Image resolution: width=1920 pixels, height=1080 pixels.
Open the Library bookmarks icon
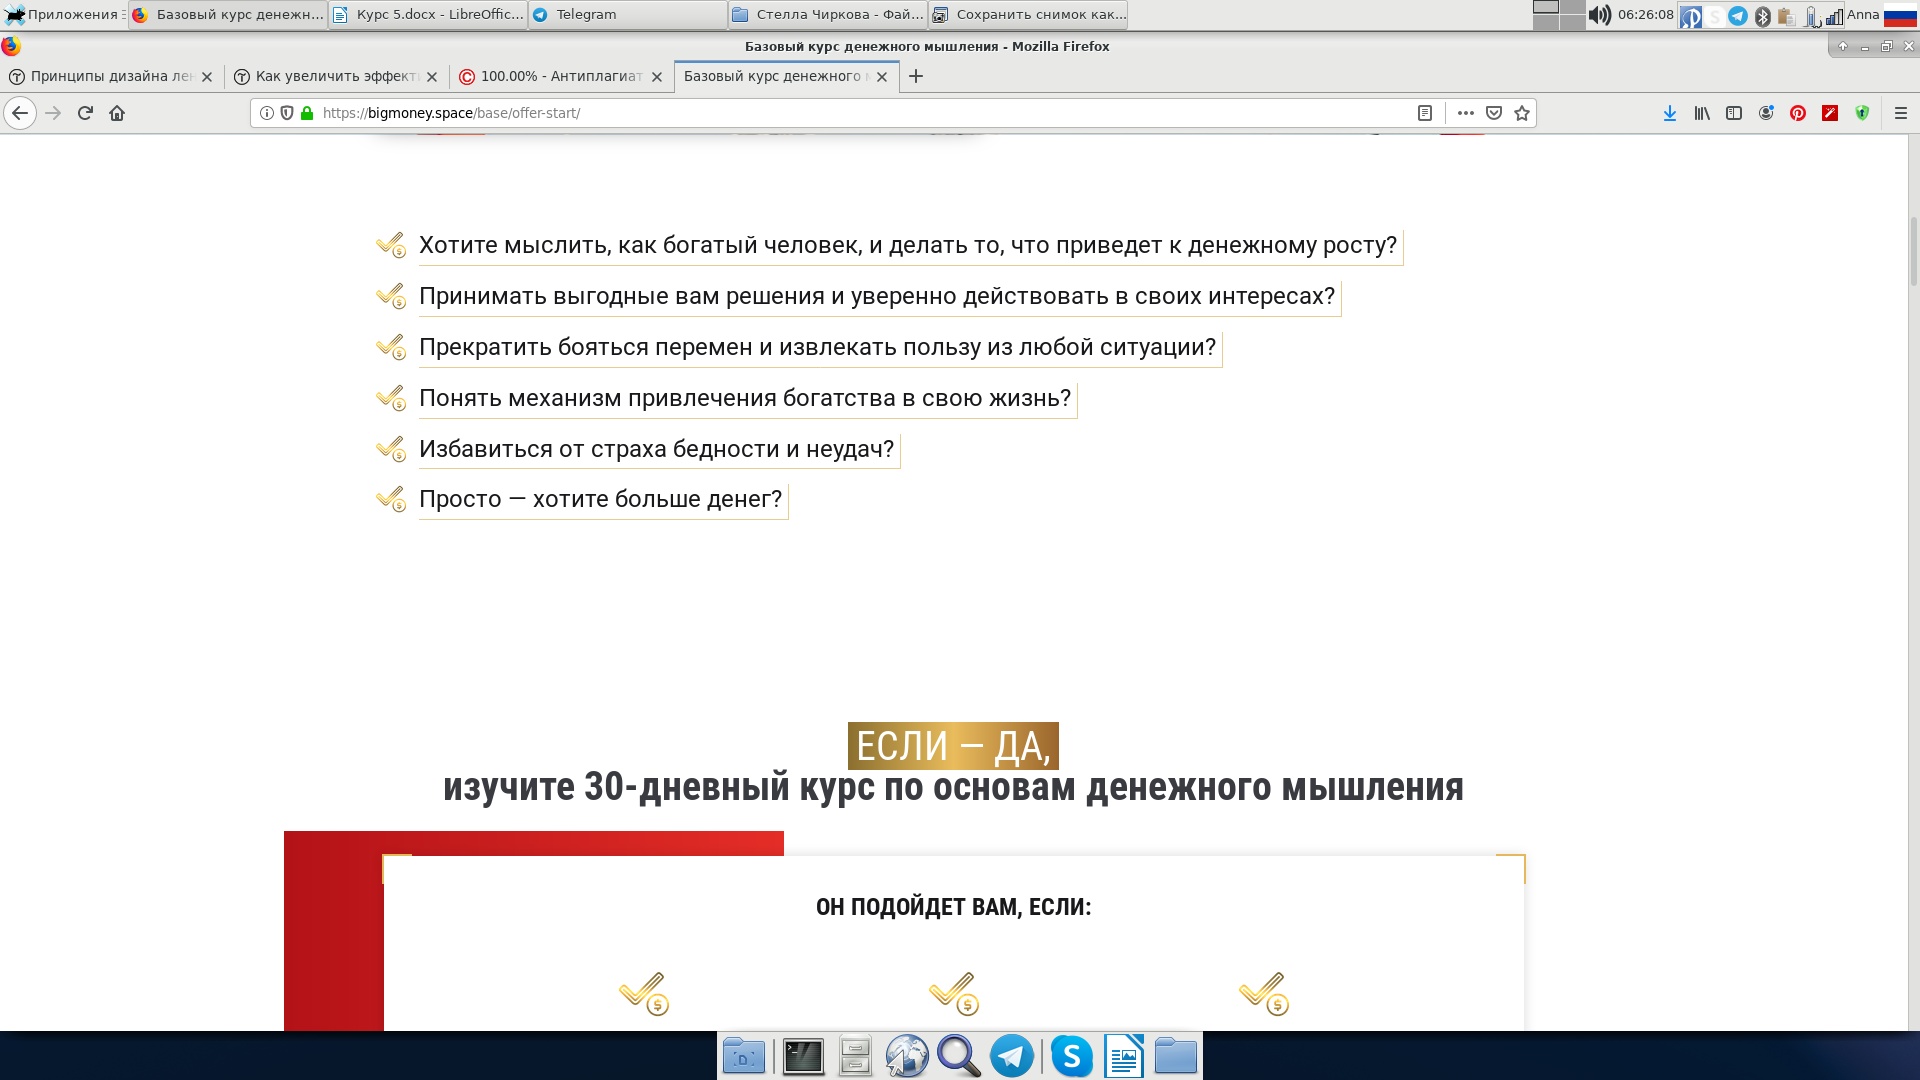(1702, 113)
